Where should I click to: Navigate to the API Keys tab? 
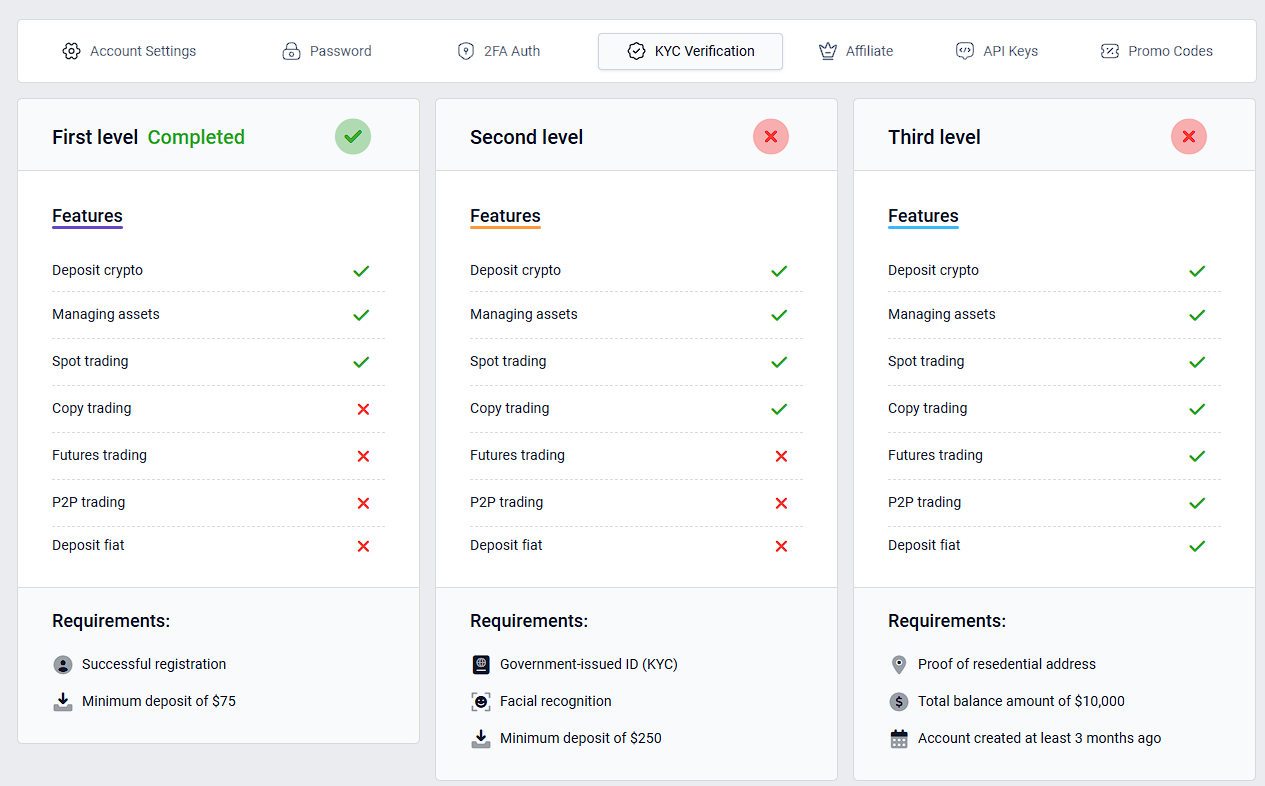tap(997, 51)
